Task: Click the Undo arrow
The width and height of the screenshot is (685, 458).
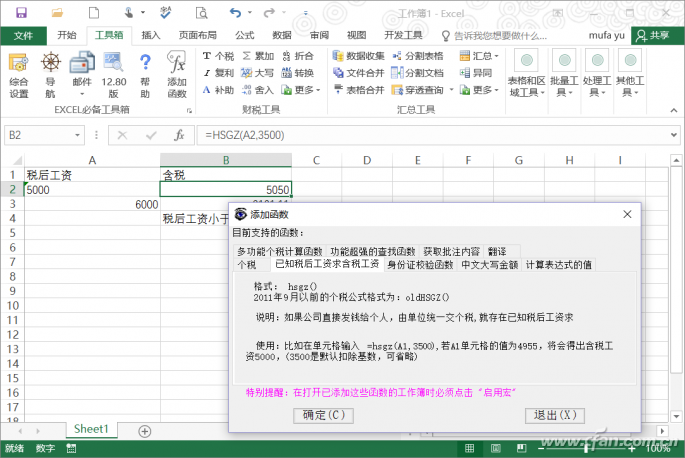Action: 235,13
